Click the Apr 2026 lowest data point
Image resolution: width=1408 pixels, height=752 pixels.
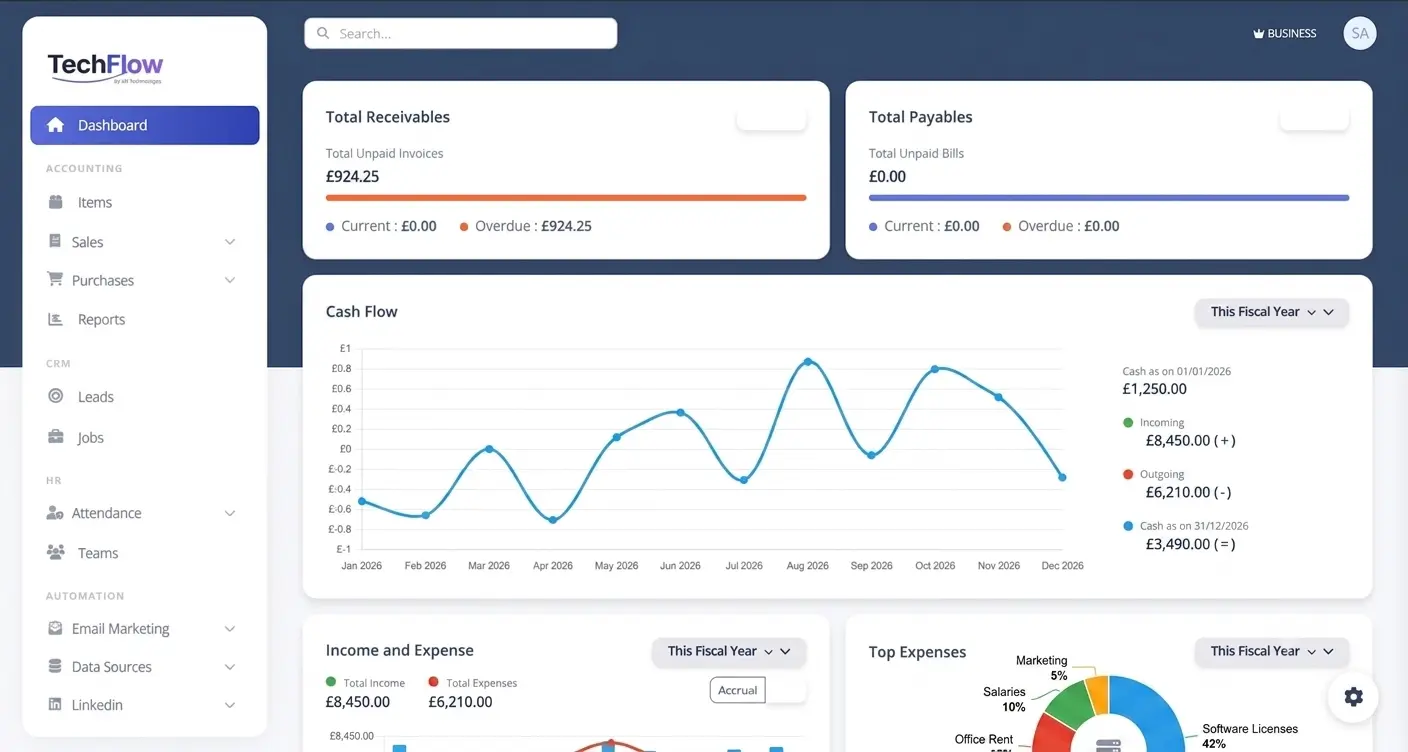point(553,520)
